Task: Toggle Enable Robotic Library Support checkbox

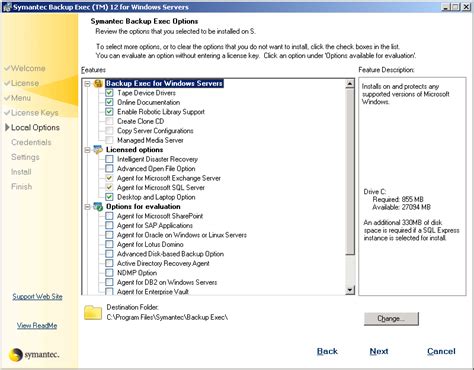Action: point(109,112)
